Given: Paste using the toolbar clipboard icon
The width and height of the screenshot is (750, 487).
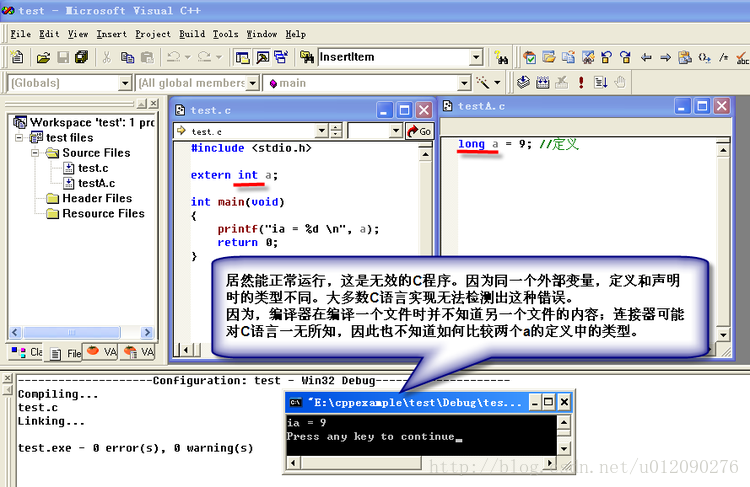Looking at the screenshot, I should click(x=147, y=57).
